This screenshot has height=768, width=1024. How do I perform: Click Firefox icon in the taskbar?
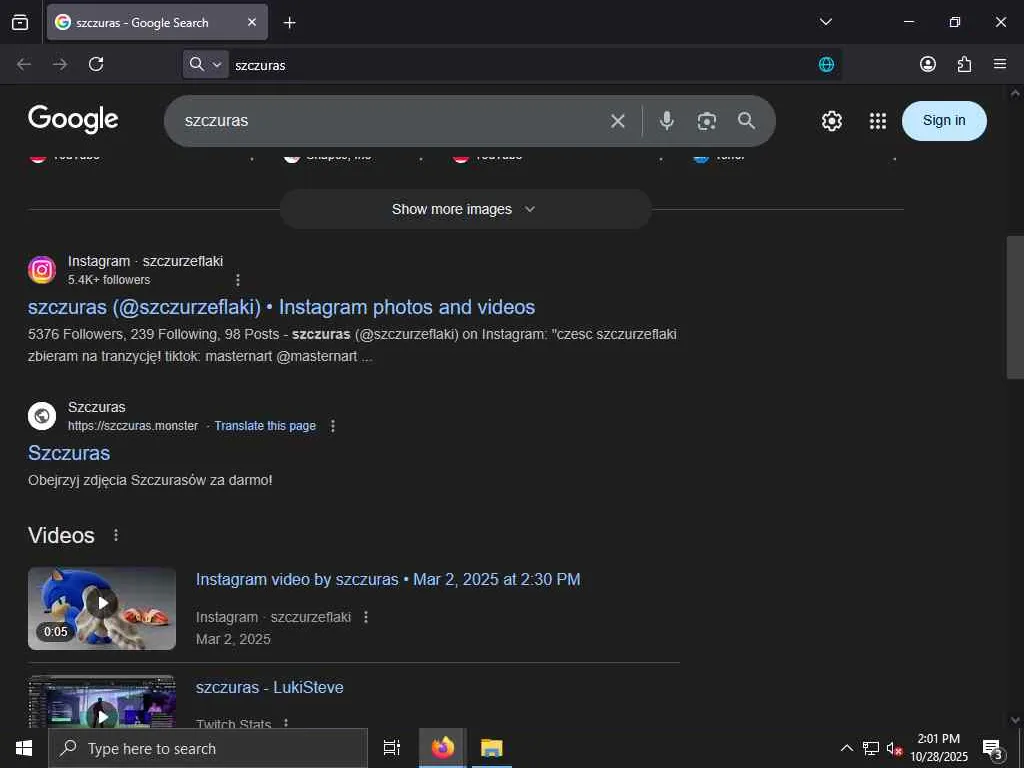442,748
